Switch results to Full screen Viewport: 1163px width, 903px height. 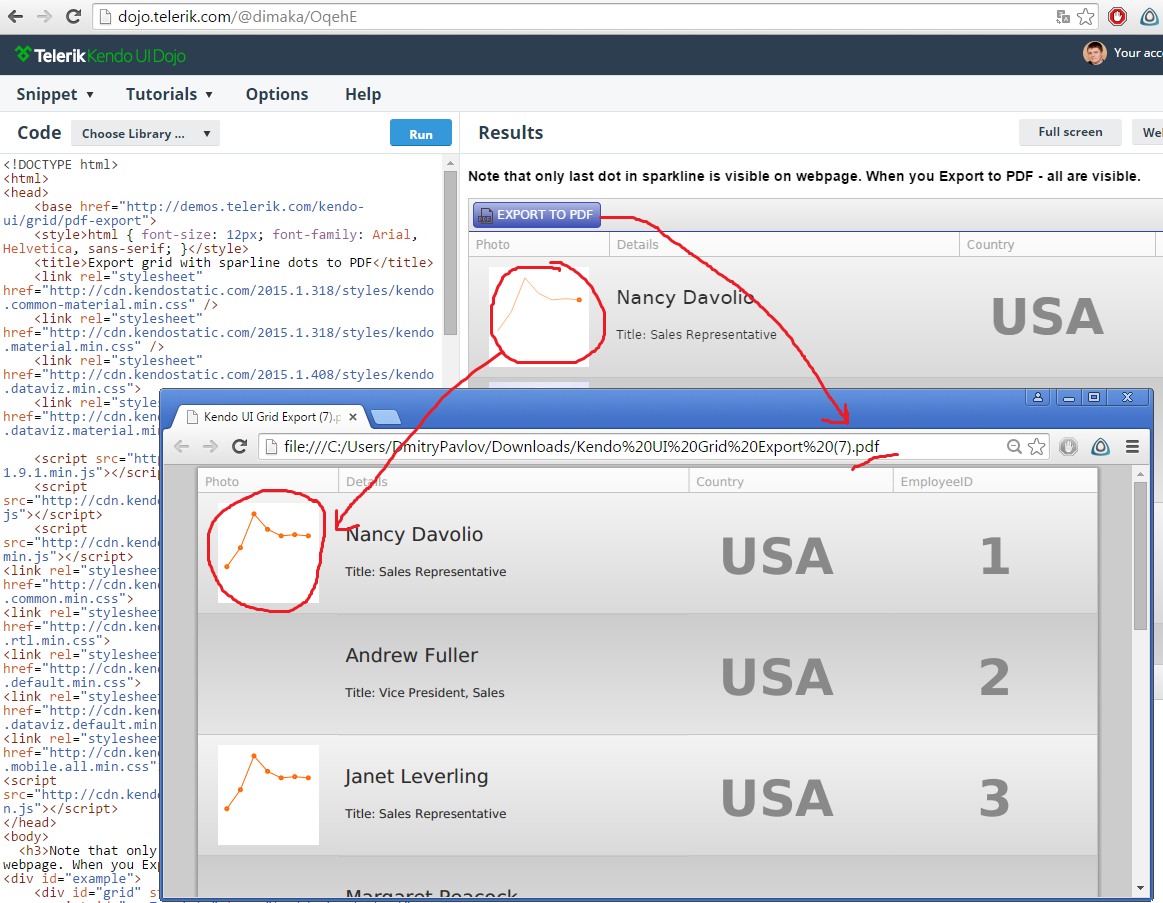pyautogui.click(x=1070, y=132)
